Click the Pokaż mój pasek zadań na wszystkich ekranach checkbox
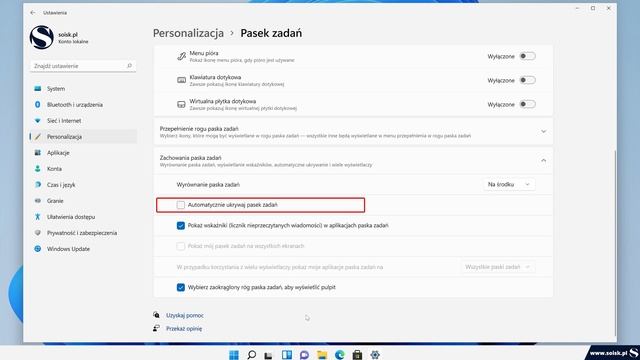This screenshot has height=360, width=640. pyautogui.click(x=181, y=246)
